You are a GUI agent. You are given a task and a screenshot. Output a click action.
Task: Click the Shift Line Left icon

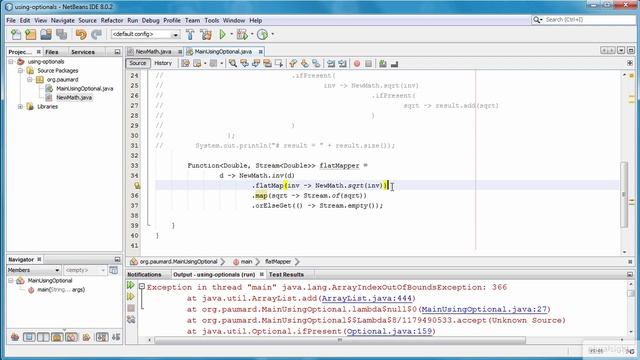click(x=331, y=63)
